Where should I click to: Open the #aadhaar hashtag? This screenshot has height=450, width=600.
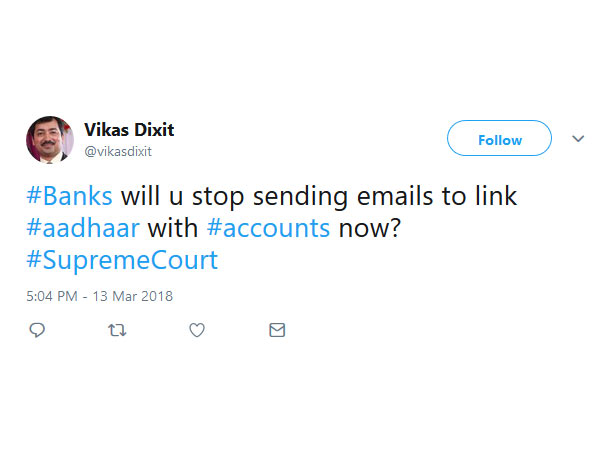point(83,227)
